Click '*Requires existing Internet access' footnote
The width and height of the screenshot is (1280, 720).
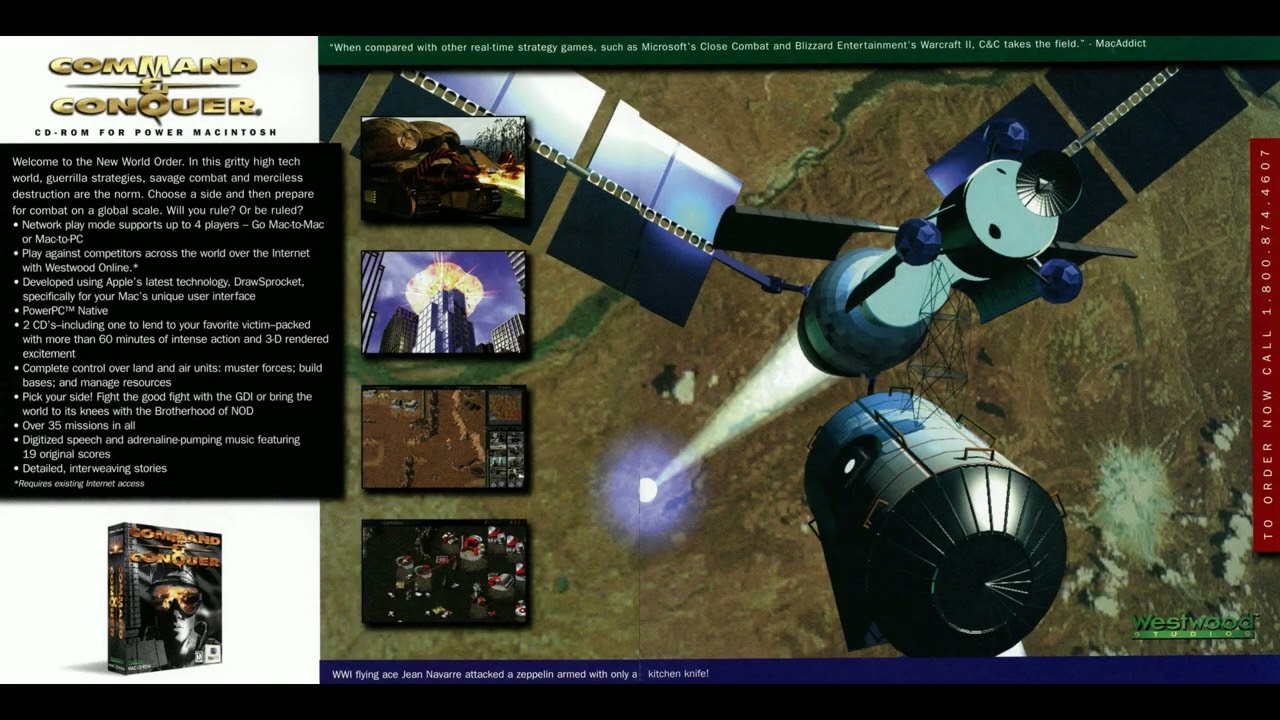click(x=79, y=484)
